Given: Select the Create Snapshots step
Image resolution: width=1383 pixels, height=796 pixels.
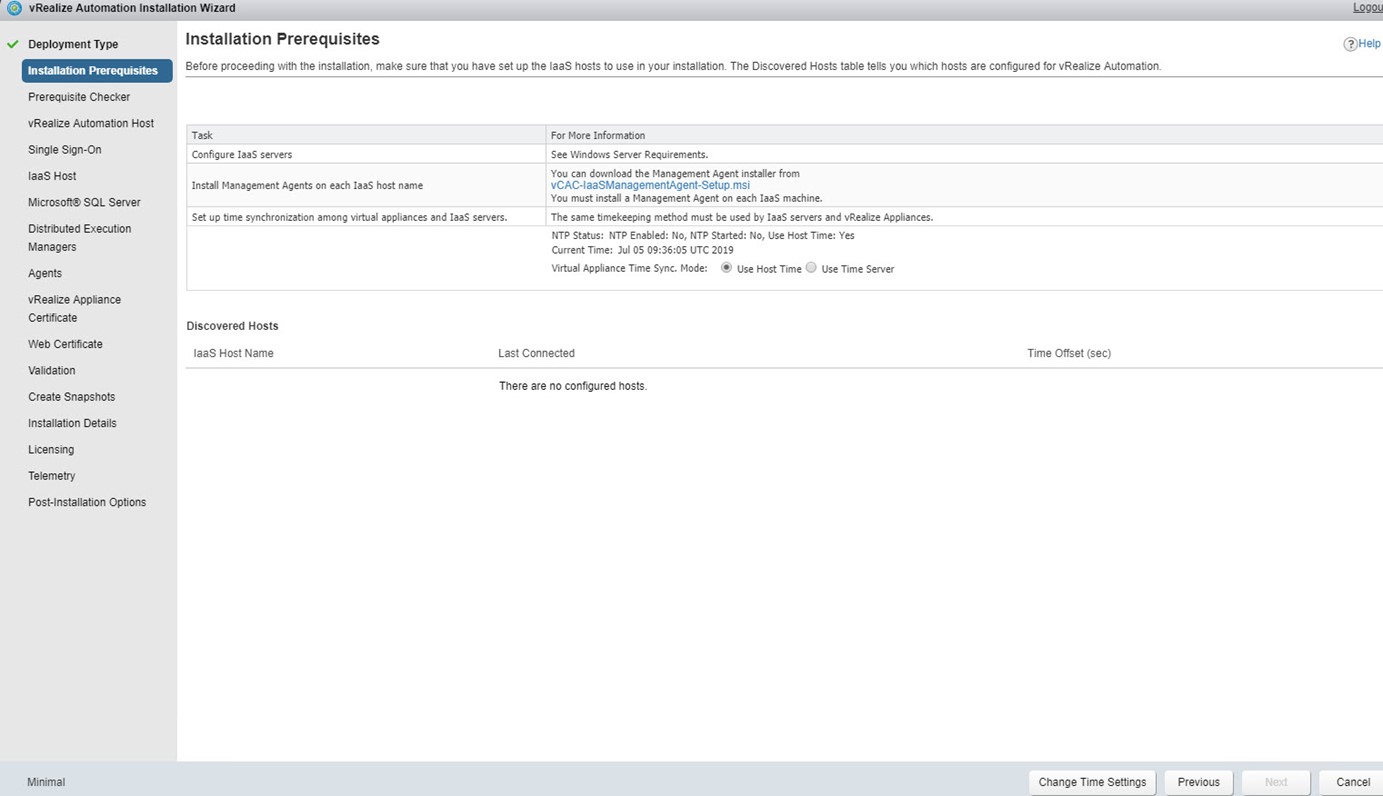Looking at the screenshot, I should pos(72,397).
